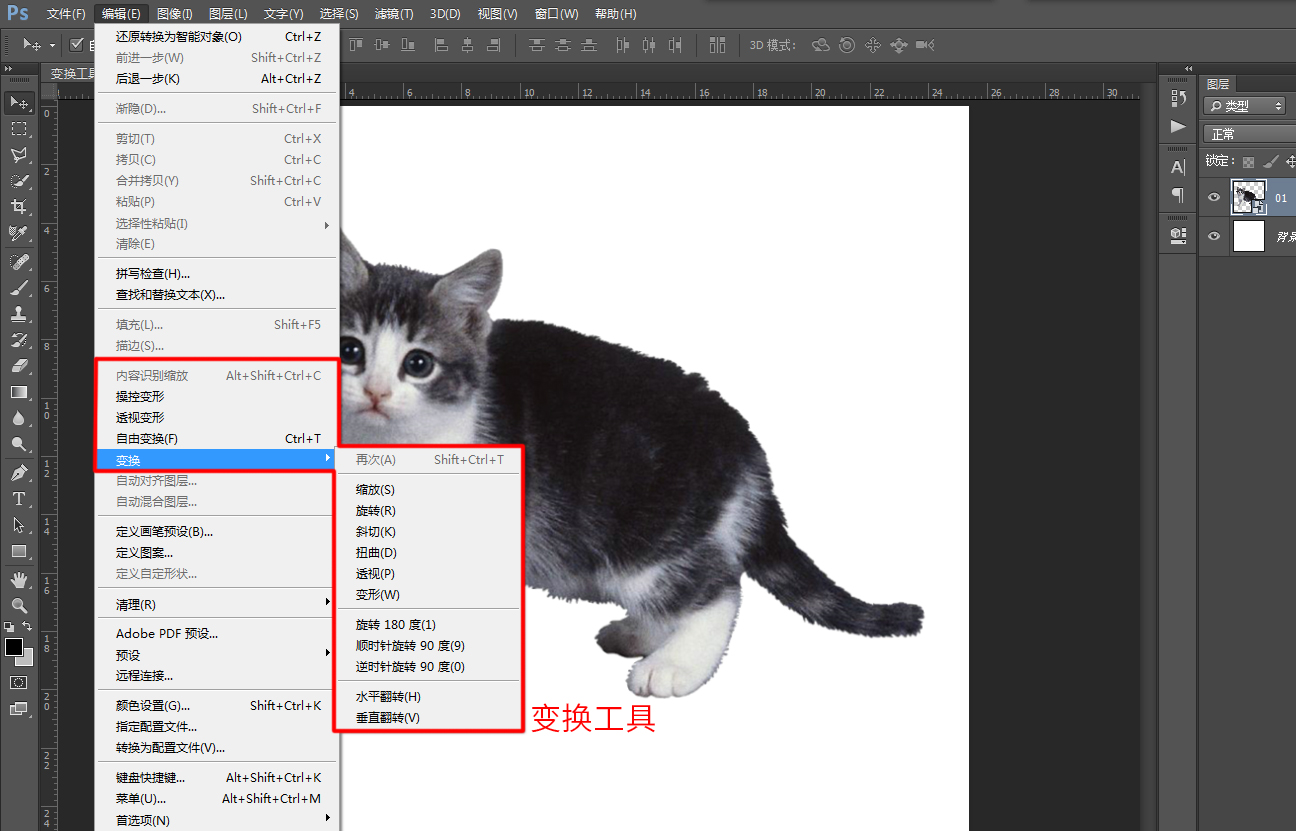Toggle the auto-select checkbox in options bar
Image resolution: width=1296 pixels, height=831 pixels.
(x=76, y=44)
